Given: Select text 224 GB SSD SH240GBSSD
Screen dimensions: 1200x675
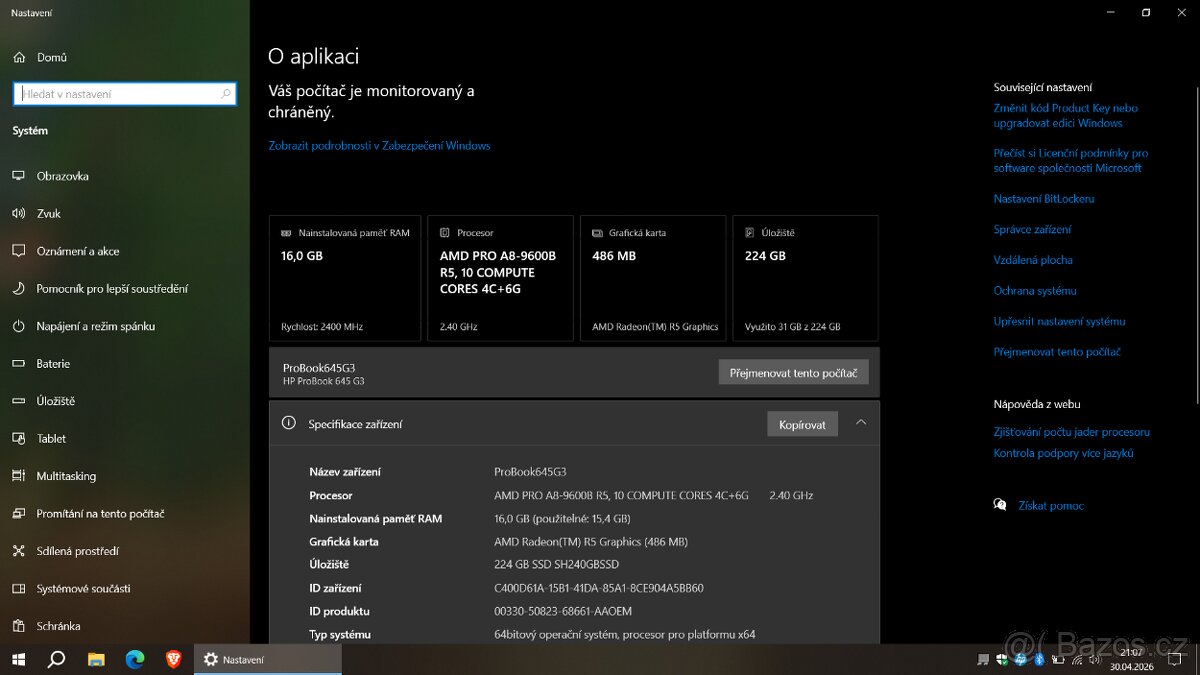Looking at the screenshot, I should pos(556,565).
